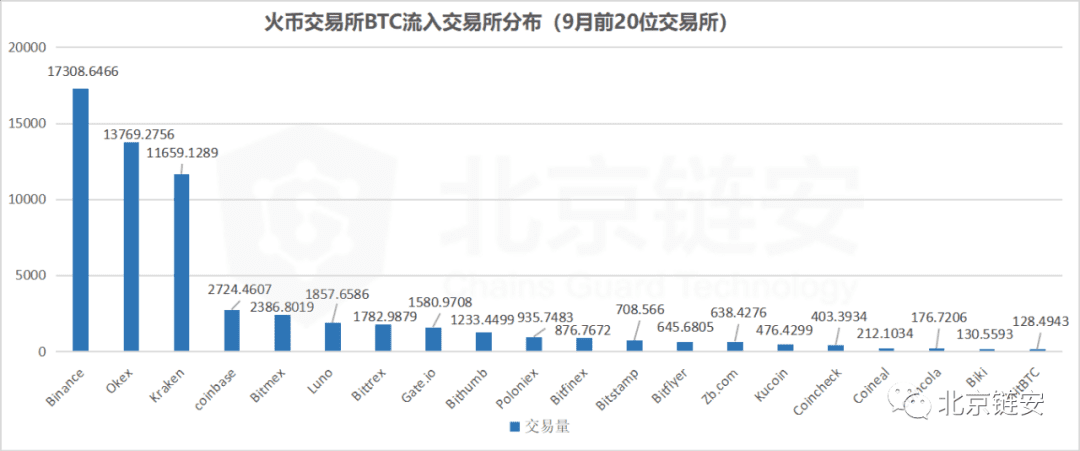Click the Bitmex bar in the chart
Viewport: 1080px width, 451px height.
pos(282,333)
